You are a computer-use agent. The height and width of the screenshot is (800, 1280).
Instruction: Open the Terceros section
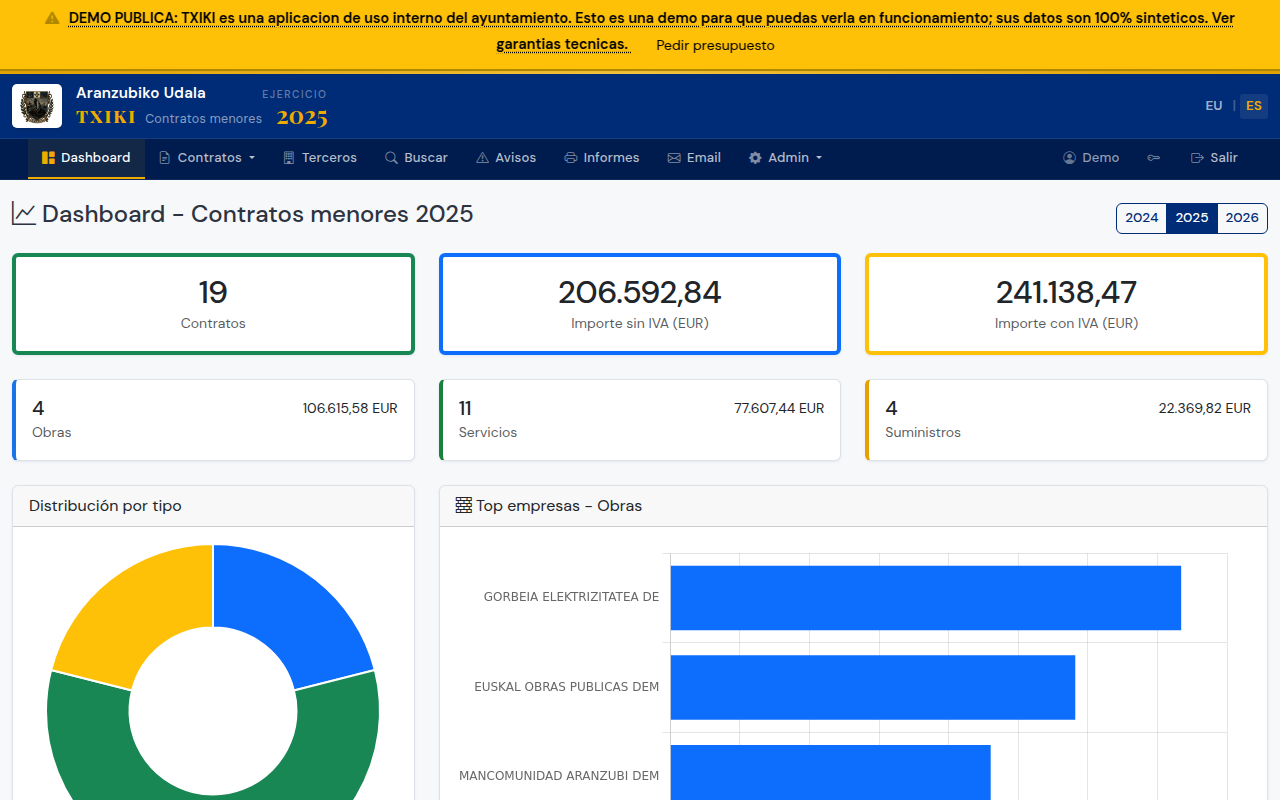[x=320, y=158]
